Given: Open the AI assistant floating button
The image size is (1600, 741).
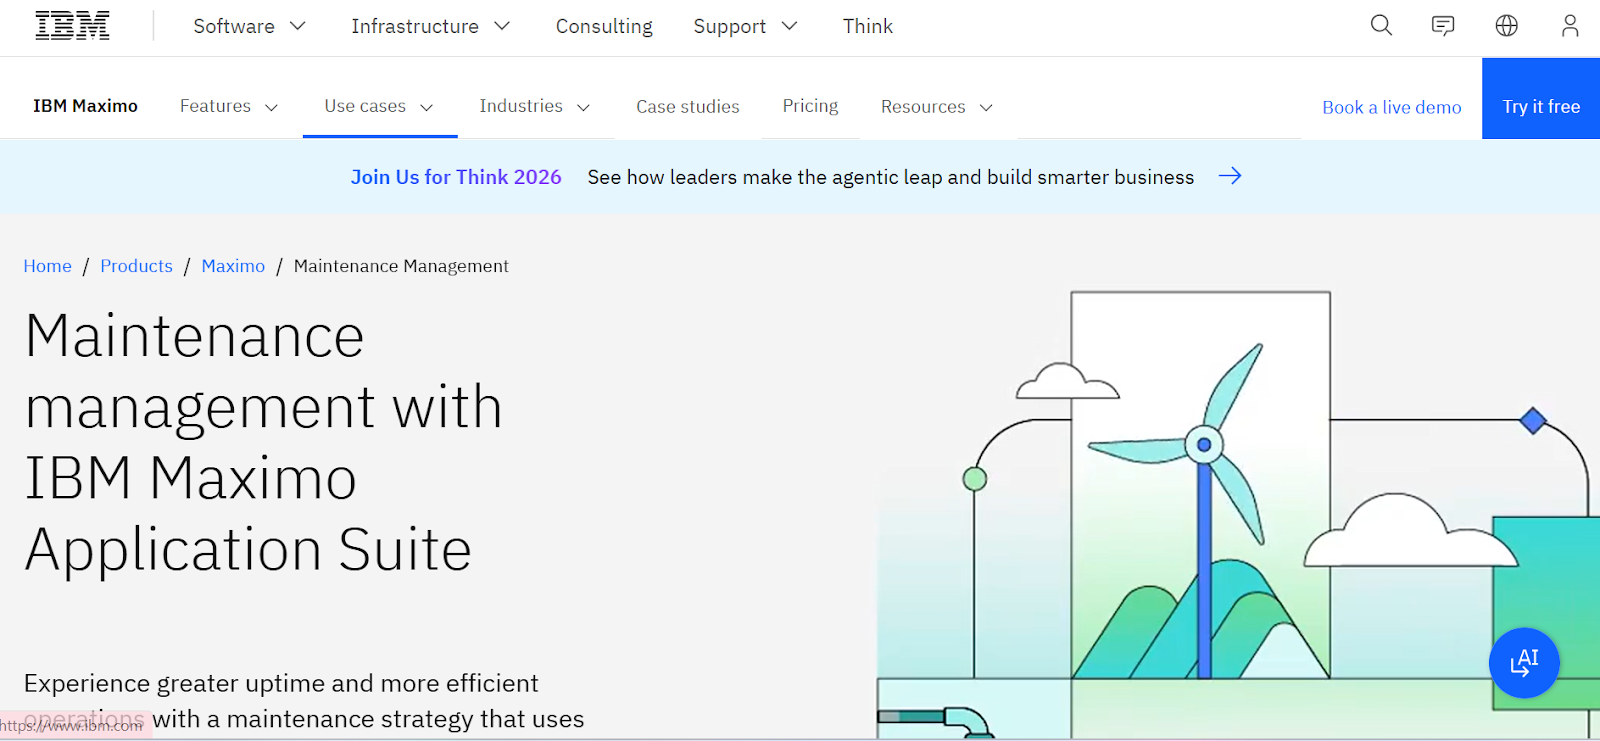Looking at the screenshot, I should coord(1524,662).
